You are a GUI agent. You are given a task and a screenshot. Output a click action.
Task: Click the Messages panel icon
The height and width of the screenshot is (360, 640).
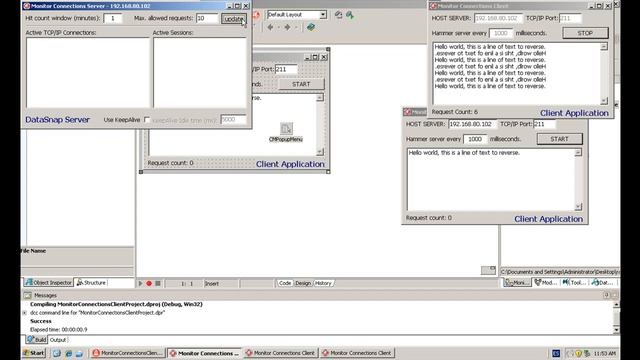coord(27,295)
